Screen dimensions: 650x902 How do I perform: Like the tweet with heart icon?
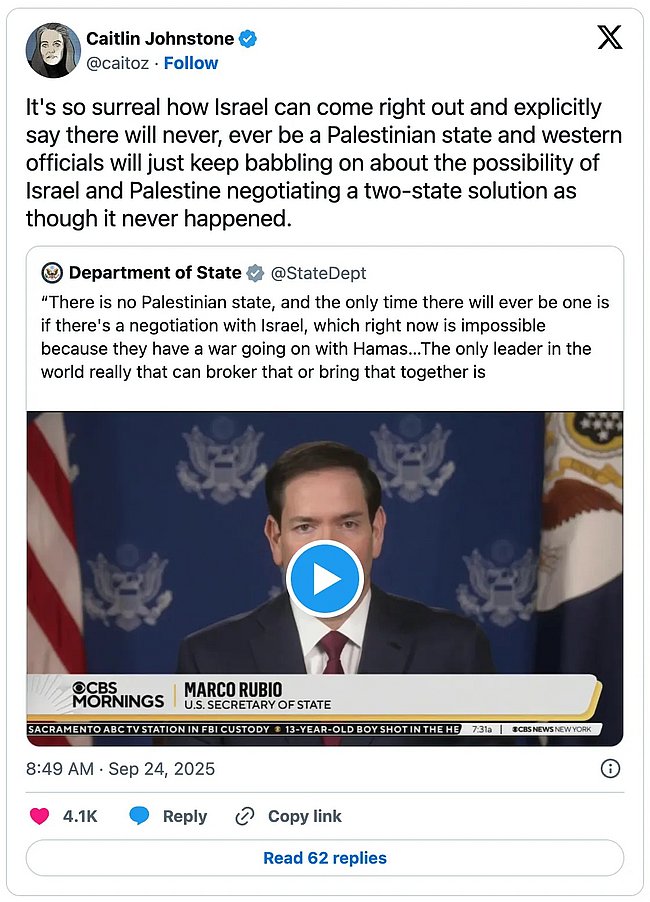click(40, 816)
